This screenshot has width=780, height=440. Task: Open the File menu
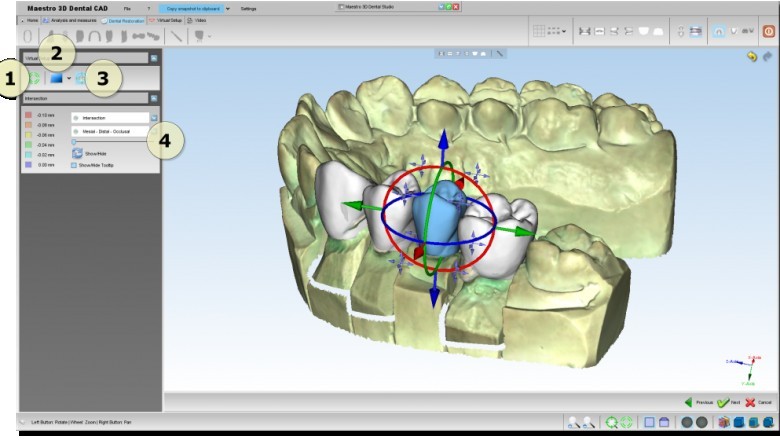pos(127,8)
